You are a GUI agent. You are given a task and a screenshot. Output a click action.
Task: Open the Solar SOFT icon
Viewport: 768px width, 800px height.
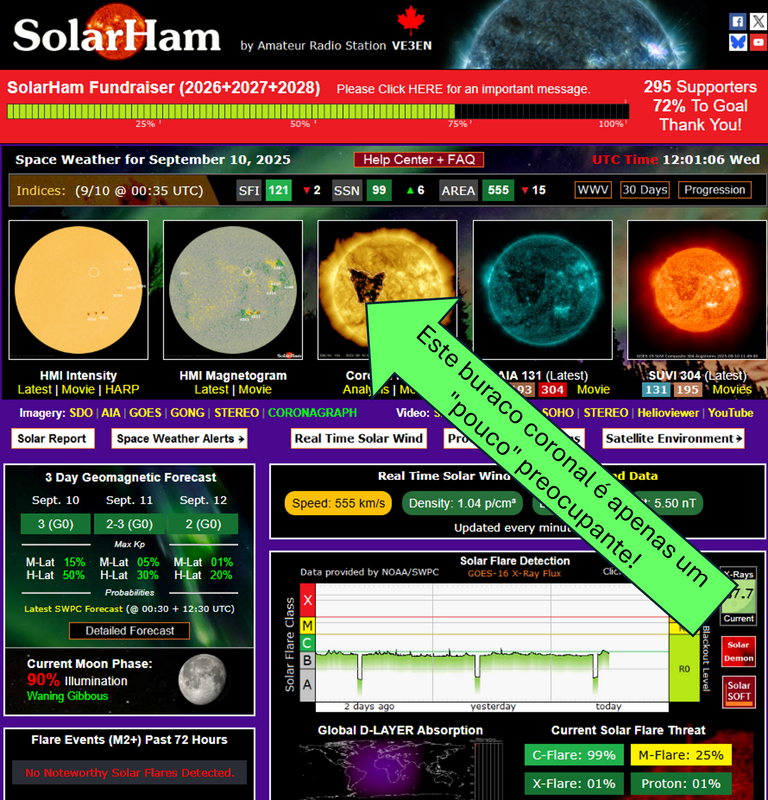pos(738,691)
